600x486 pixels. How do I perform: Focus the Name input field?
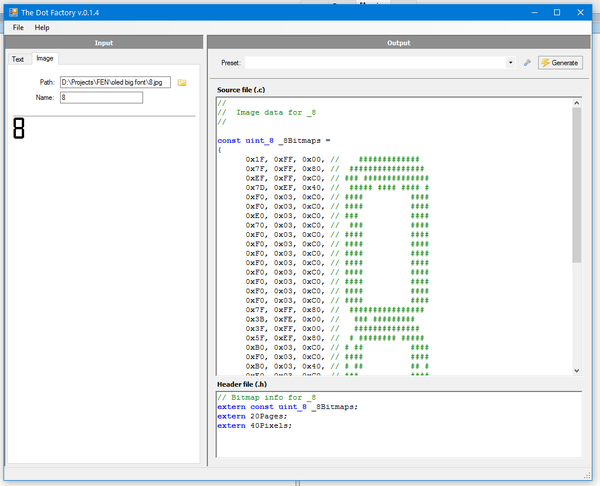[101, 97]
